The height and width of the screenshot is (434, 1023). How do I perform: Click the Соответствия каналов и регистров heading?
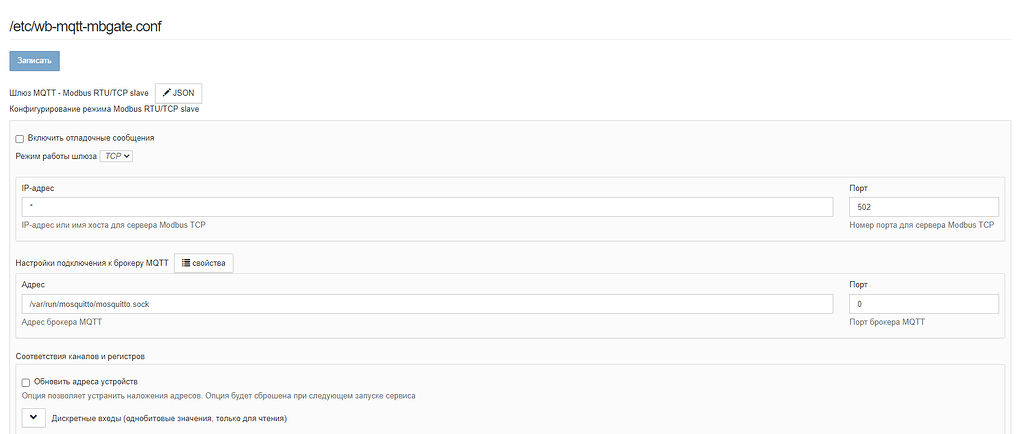[x=87, y=355]
